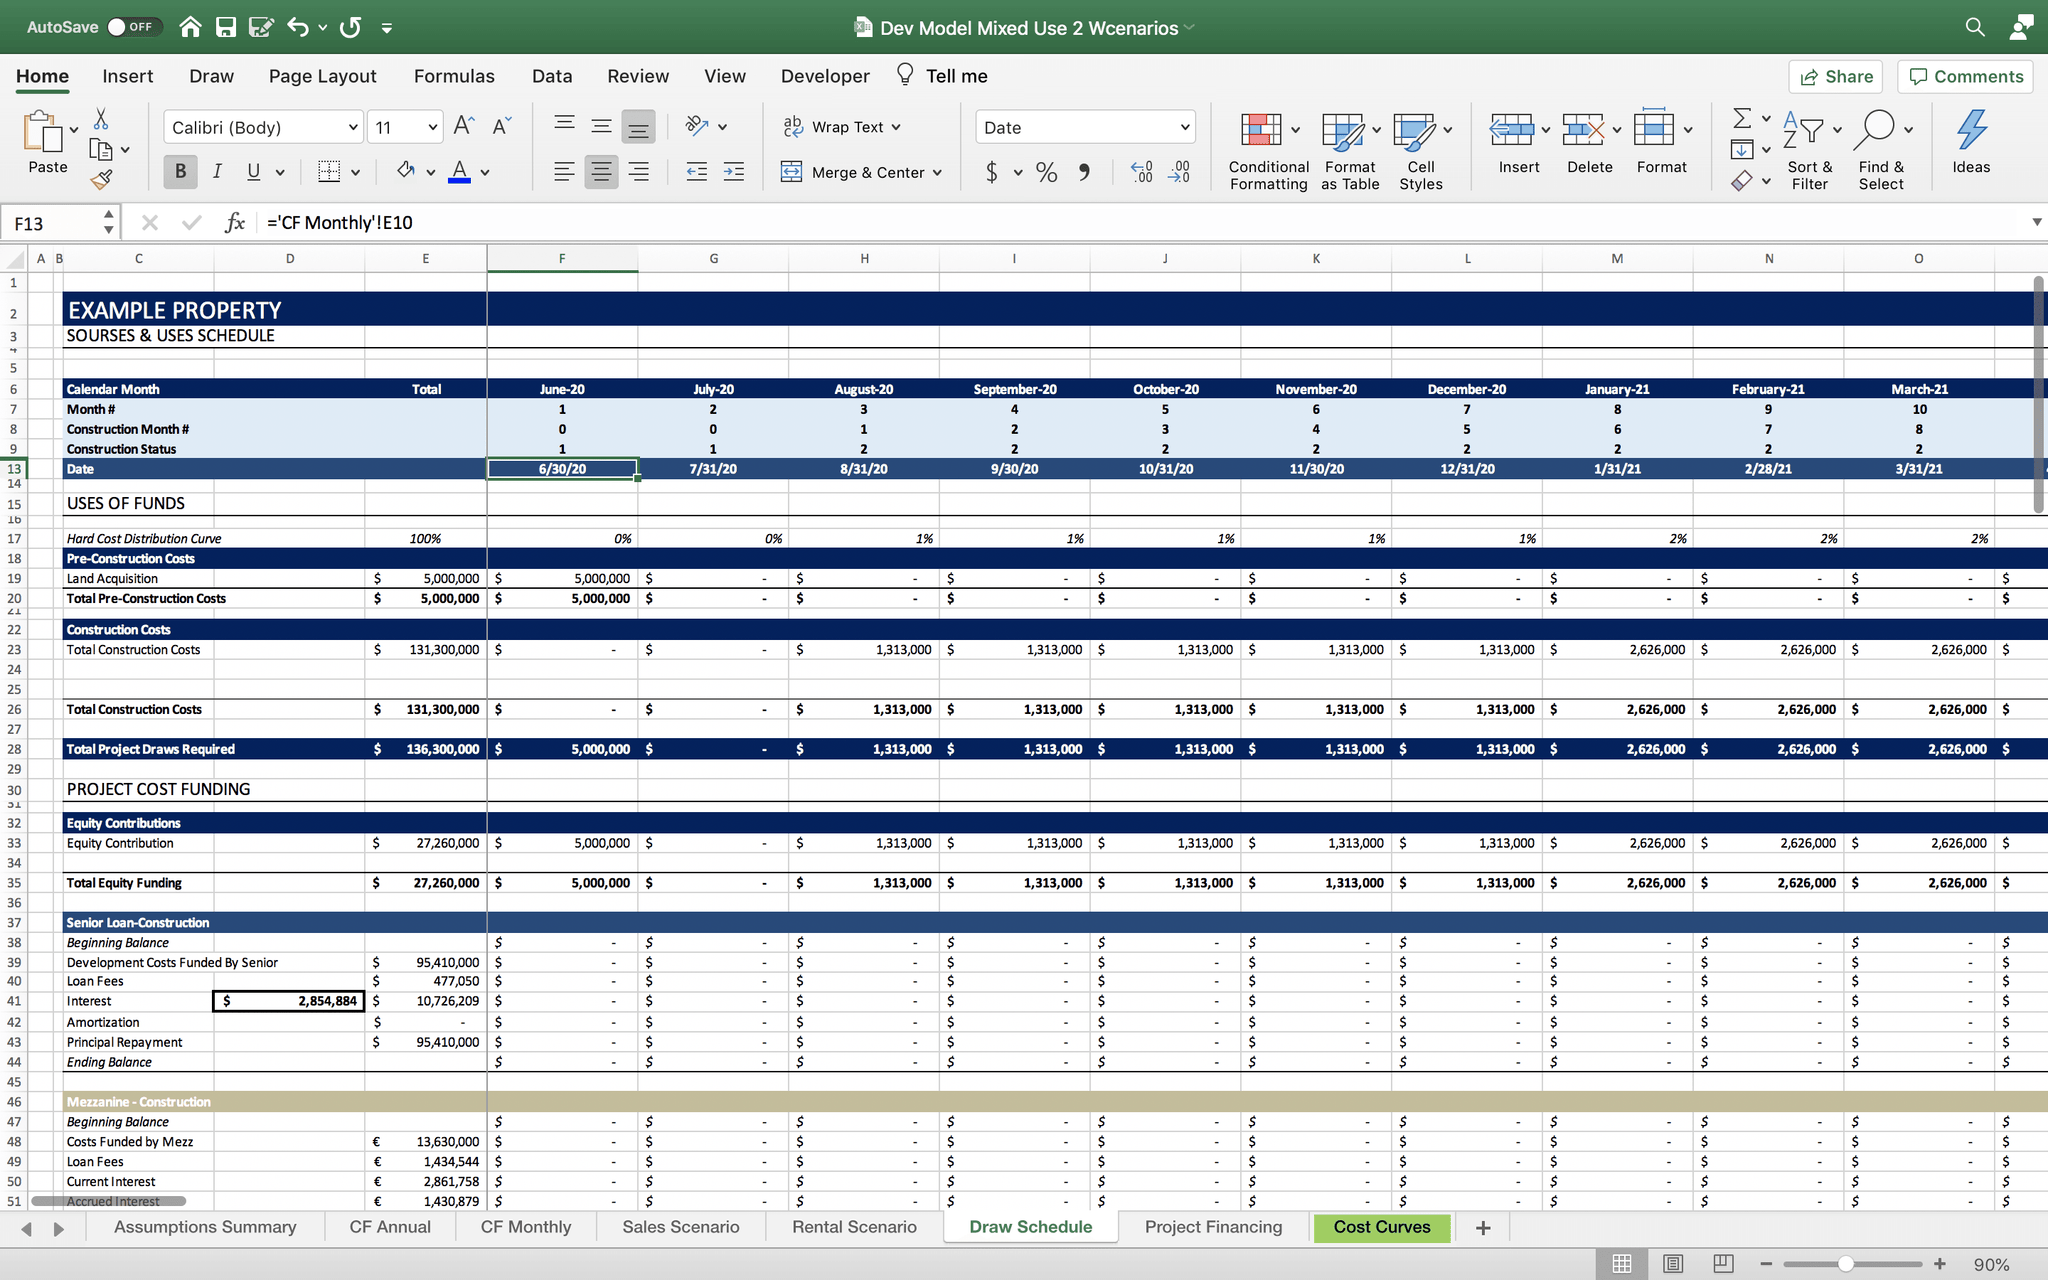This screenshot has width=2048, height=1280.
Task: Switch to Page Break Preview icon
Action: point(1723,1264)
